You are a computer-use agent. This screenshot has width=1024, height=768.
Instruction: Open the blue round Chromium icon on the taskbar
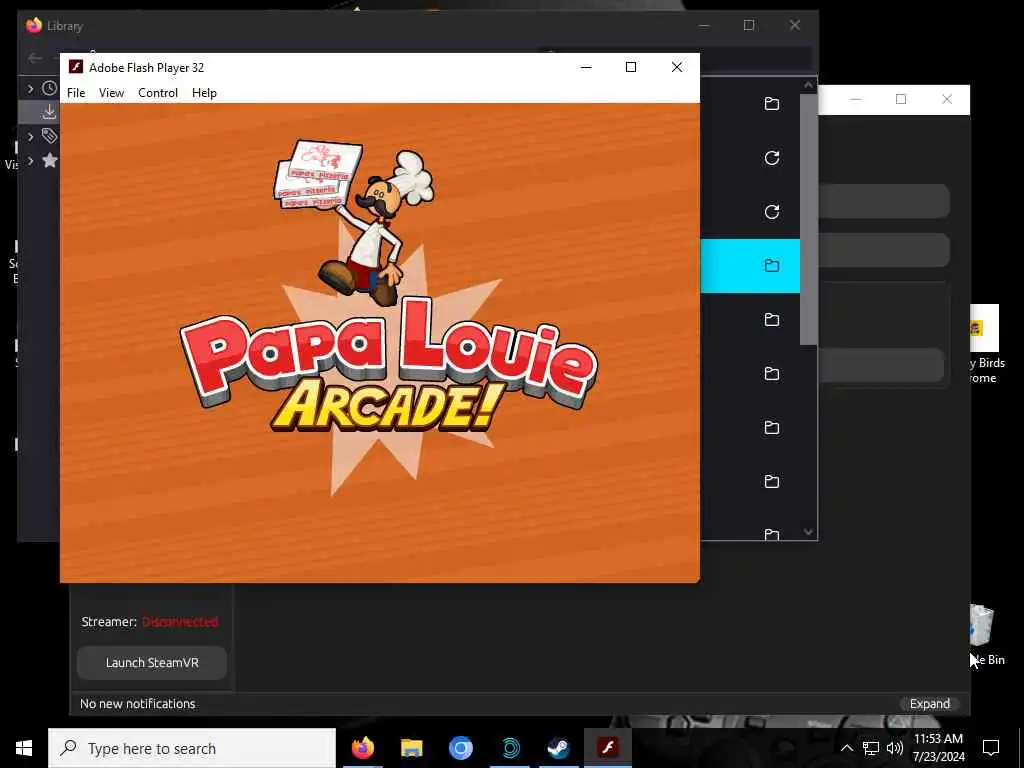pyautogui.click(x=460, y=748)
